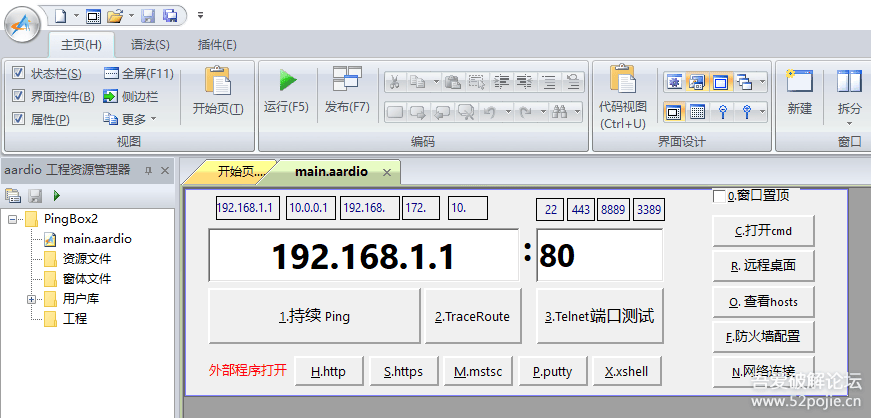The height and width of the screenshot is (418, 871).
Task: Click the open folder icon in quick toolbar
Action: tap(115, 16)
